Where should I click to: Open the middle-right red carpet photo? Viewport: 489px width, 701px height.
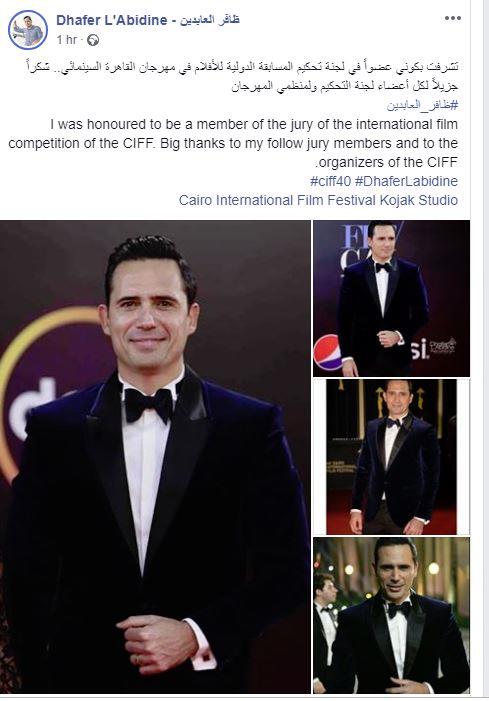(391, 456)
